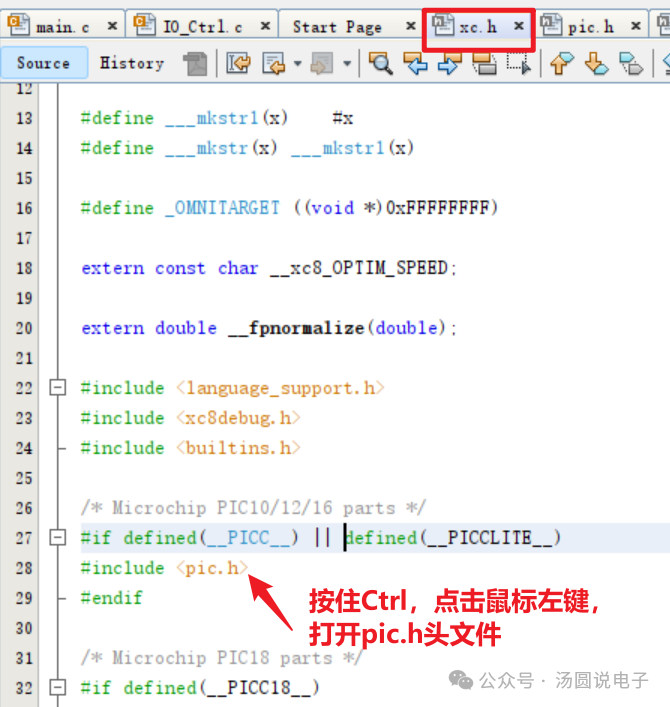This screenshot has width=670, height=707.
Task: Close the main.c tab
Action: (x=112, y=26)
